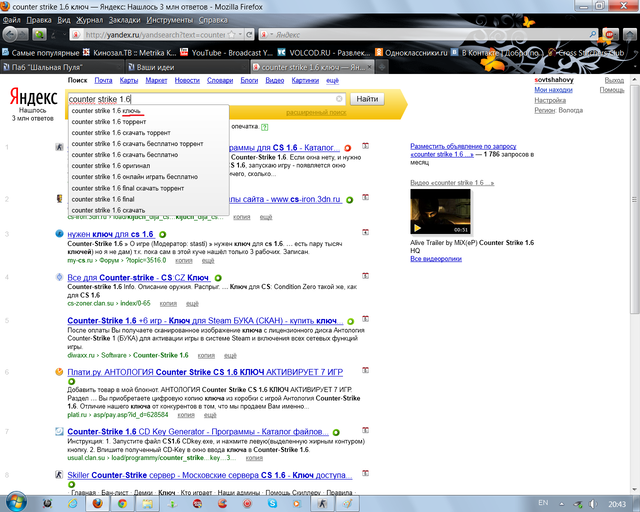Select suggestion "counter strike 1.6 онлайн играть бесплатно"
Screen dimensions: 640x512
[149, 177]
